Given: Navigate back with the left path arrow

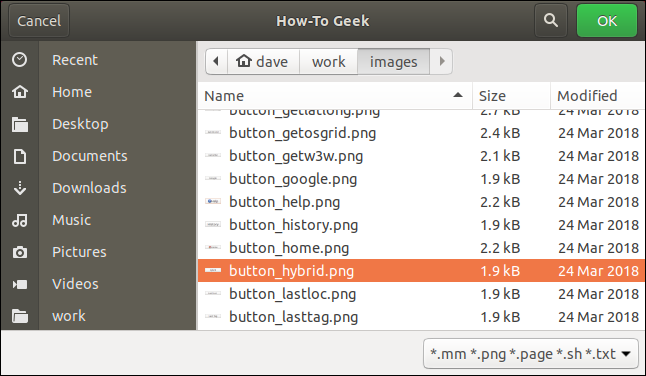Looking at the screenshot, I should [216, 61].
